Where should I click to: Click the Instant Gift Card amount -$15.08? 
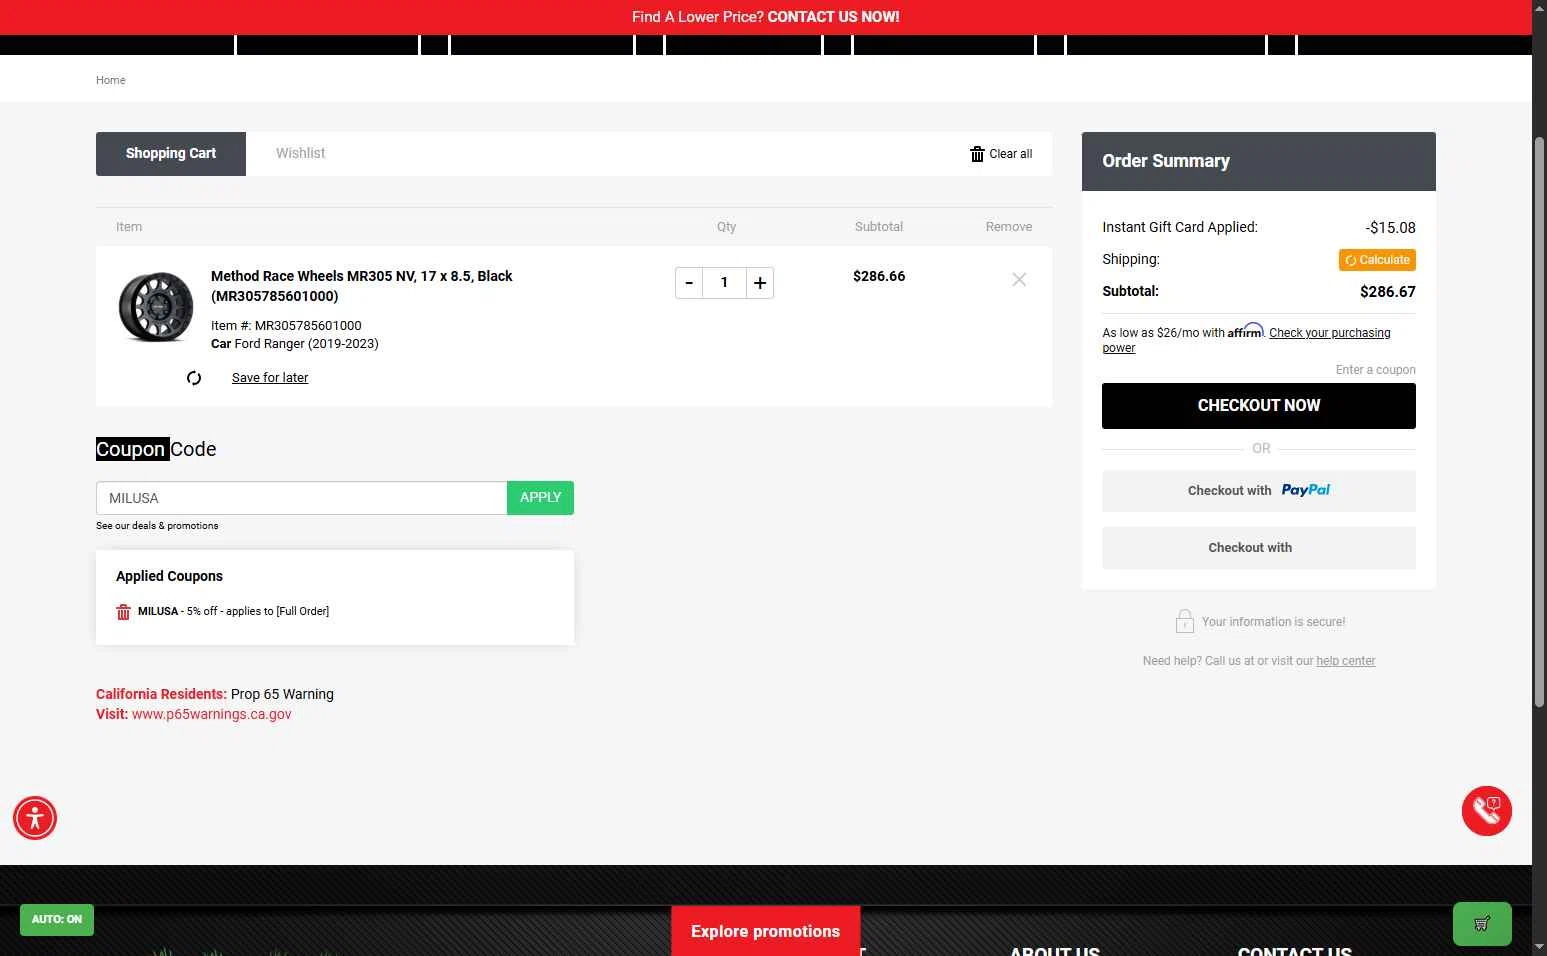click(1390, 228)
